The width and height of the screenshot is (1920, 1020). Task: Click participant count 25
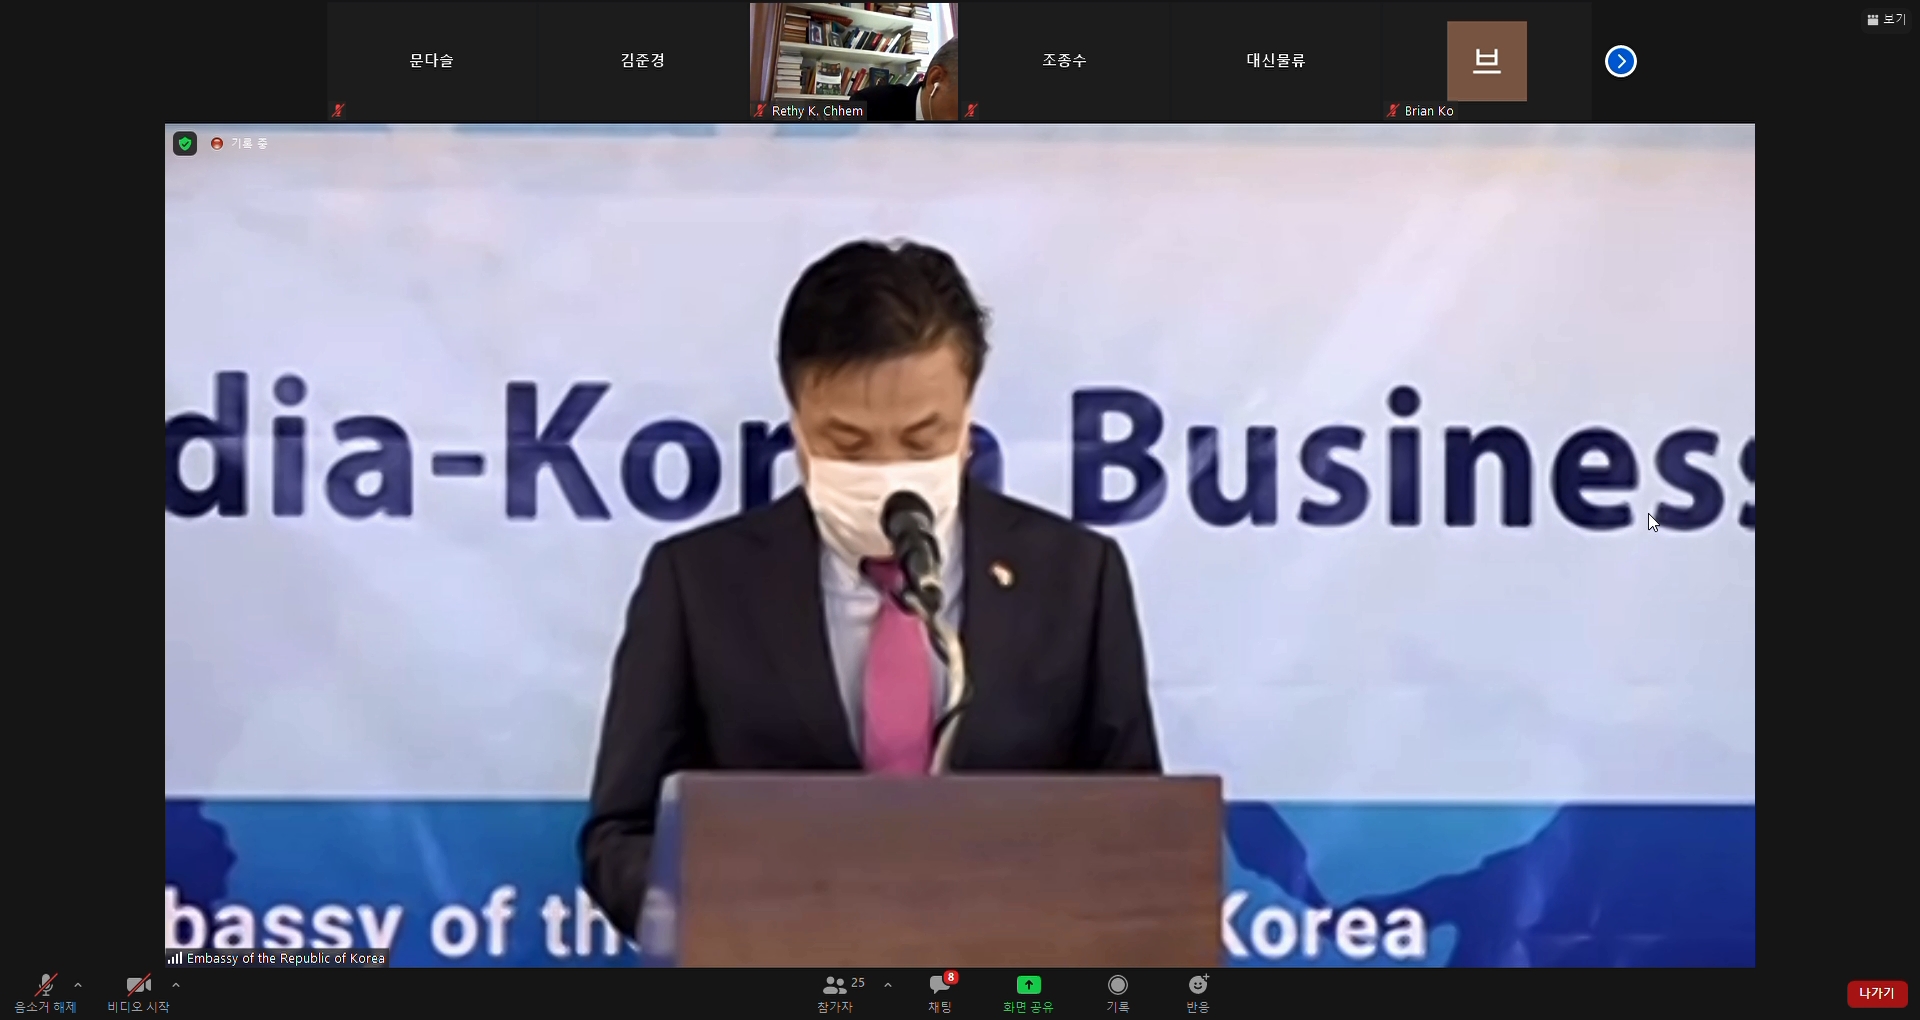[858, 983]
